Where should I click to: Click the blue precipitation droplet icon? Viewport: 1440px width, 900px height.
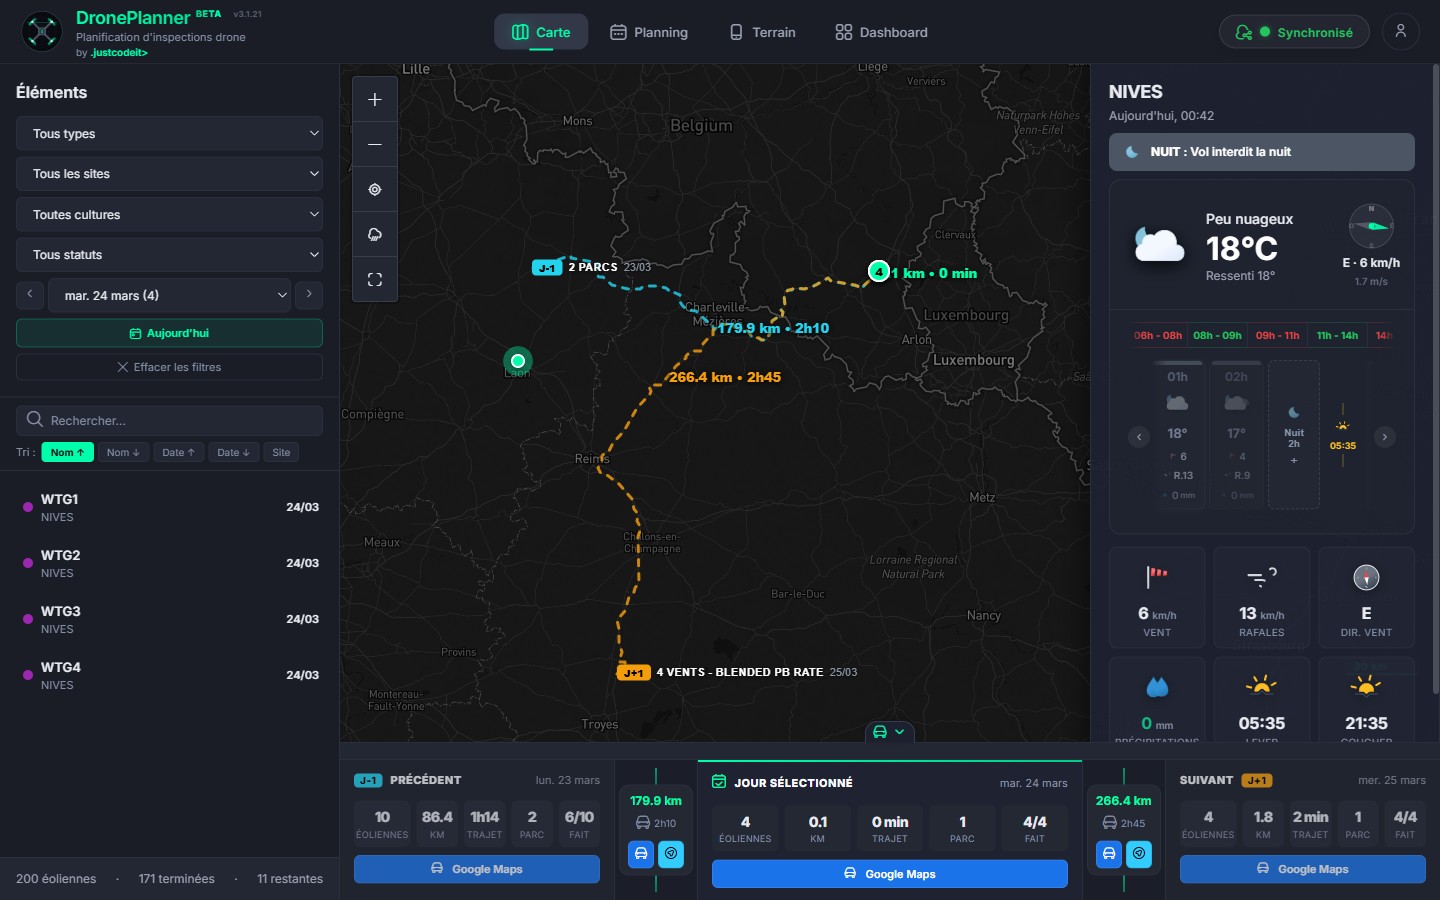(1157, 687)
